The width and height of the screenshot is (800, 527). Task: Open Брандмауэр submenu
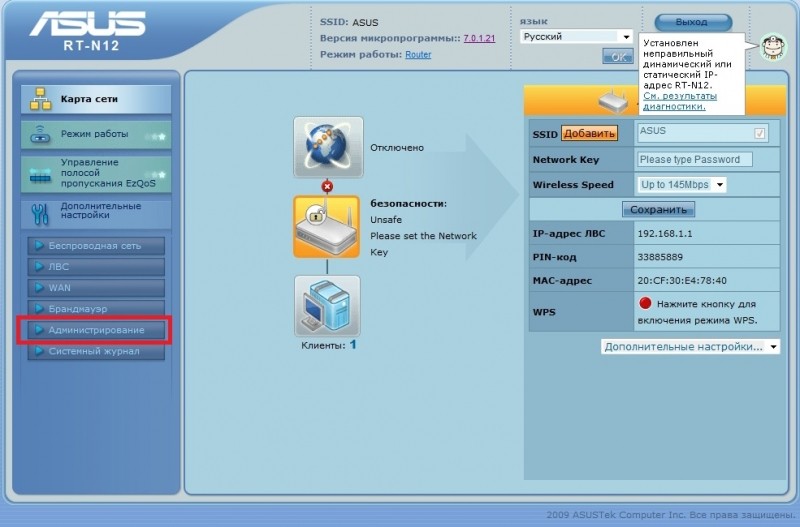tap(96, 309)
